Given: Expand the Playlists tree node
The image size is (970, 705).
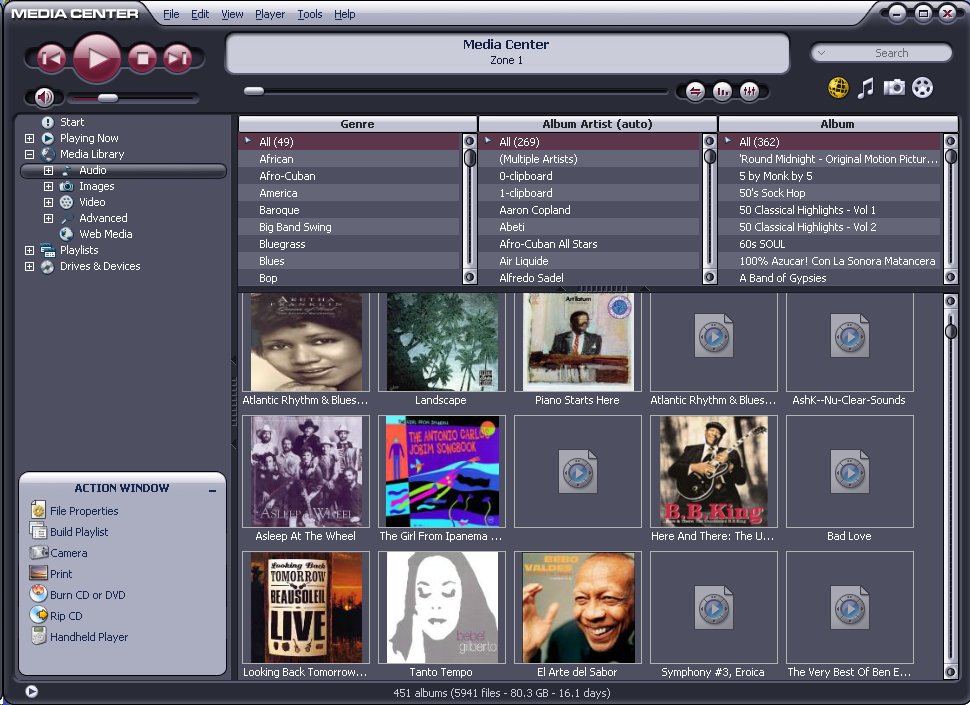Looking at the screenshot, I should [29, 250].
